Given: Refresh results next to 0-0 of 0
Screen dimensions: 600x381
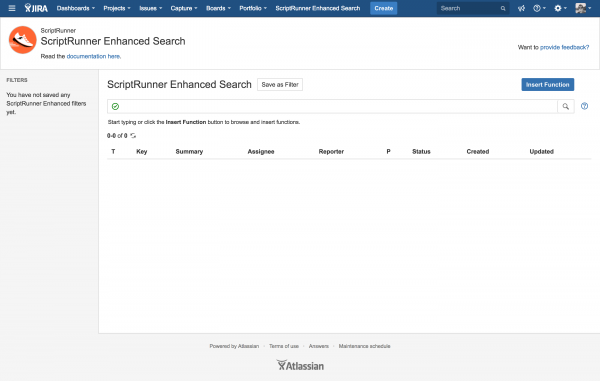Looking at the screenshot, I should (133, 135).
